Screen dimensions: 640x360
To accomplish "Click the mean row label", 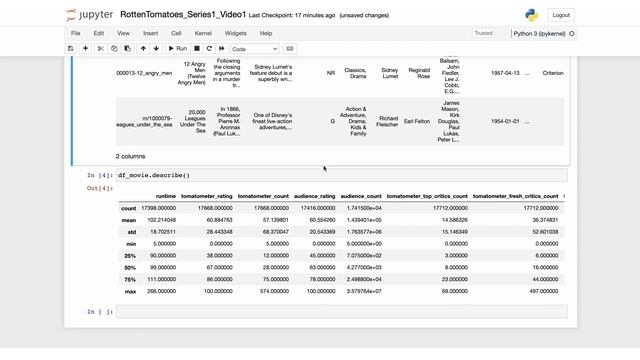I will click(129, 220).
